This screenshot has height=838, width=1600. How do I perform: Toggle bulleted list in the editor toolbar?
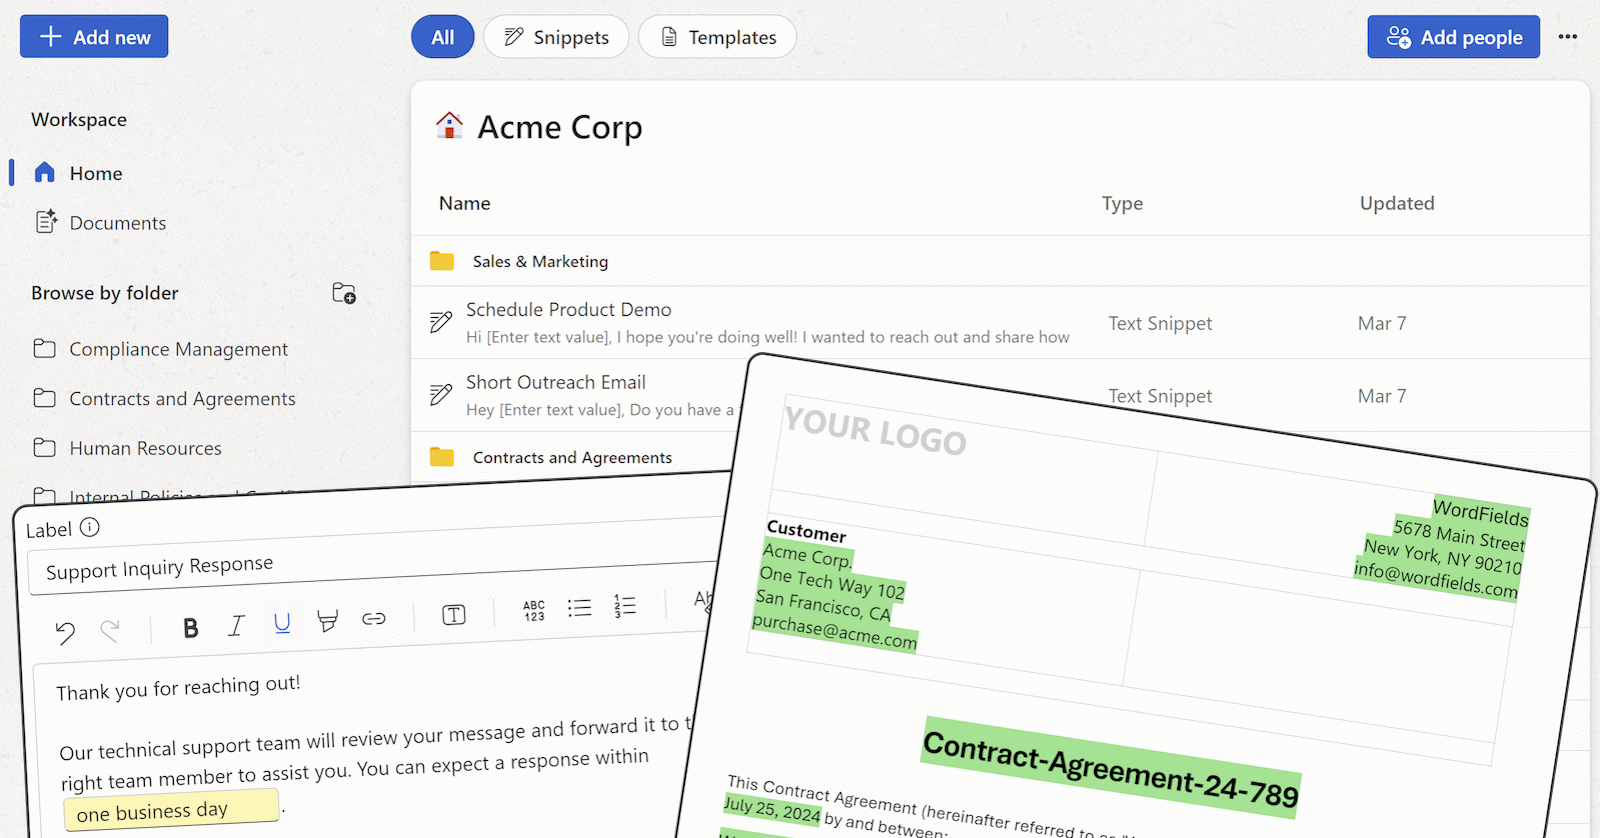(x=580, y=607)
